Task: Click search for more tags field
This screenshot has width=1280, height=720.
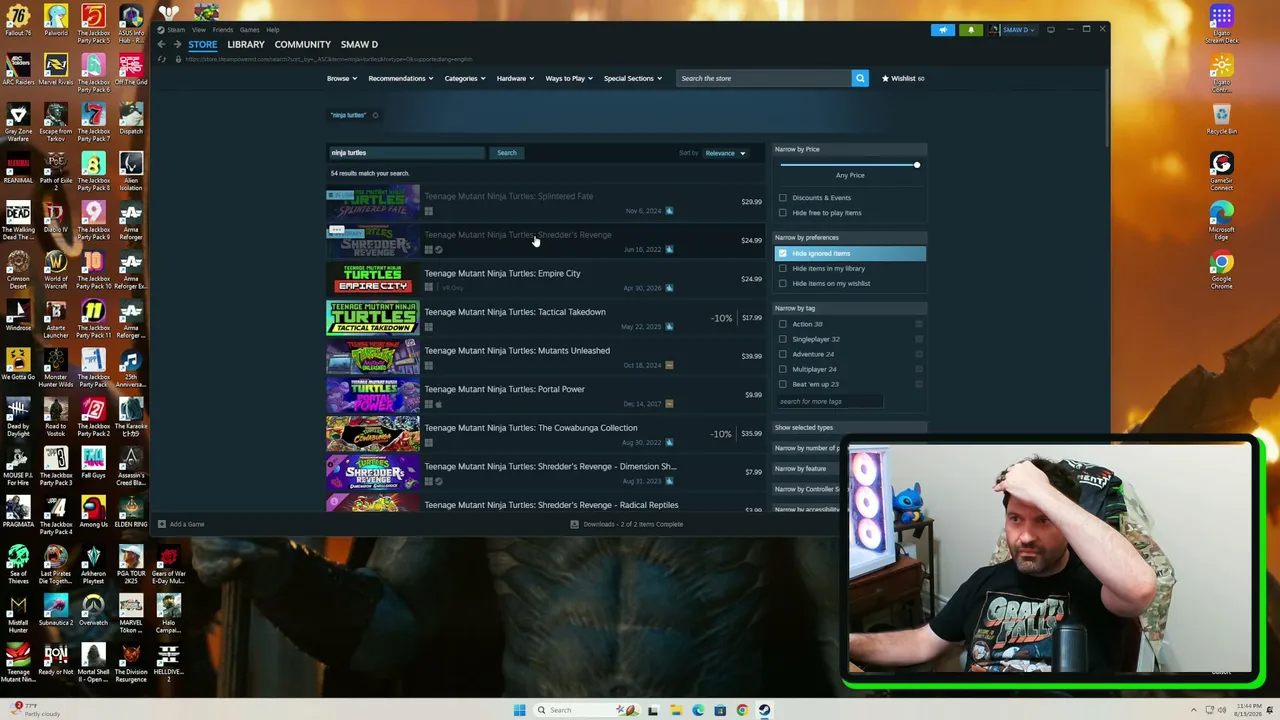Action: (830, 402)
